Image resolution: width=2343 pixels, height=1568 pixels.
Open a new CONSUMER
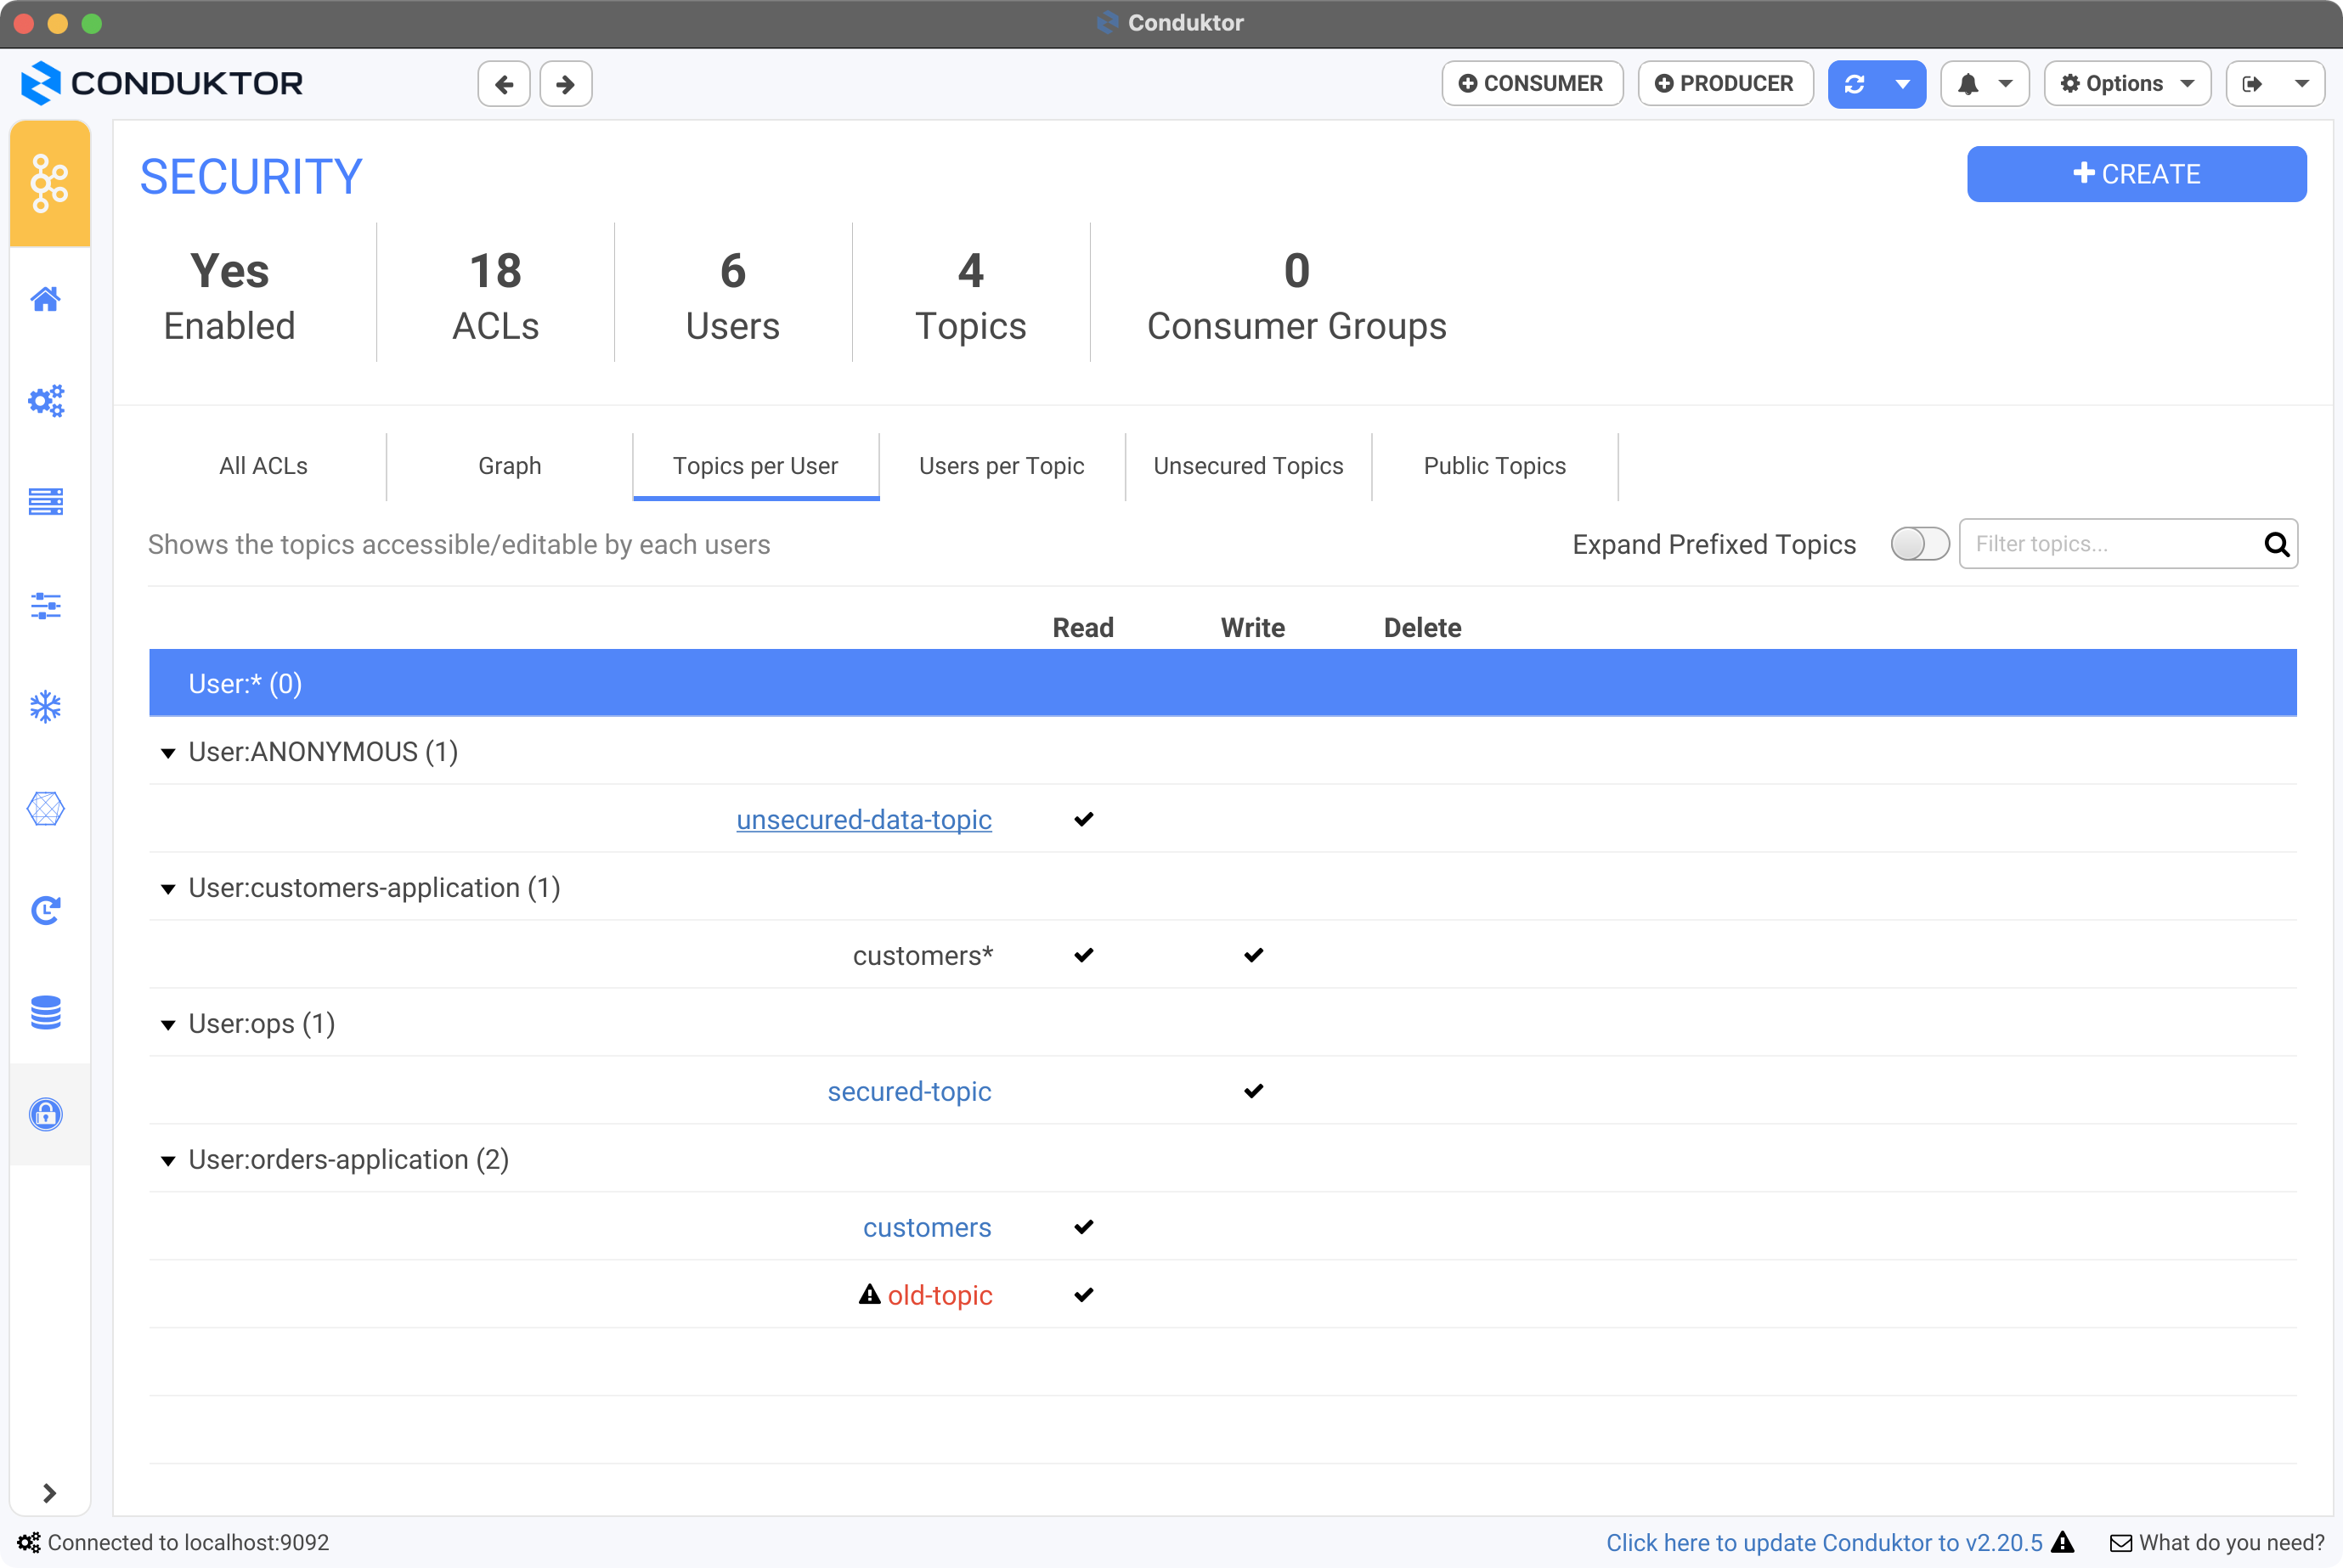(1532, 84)
